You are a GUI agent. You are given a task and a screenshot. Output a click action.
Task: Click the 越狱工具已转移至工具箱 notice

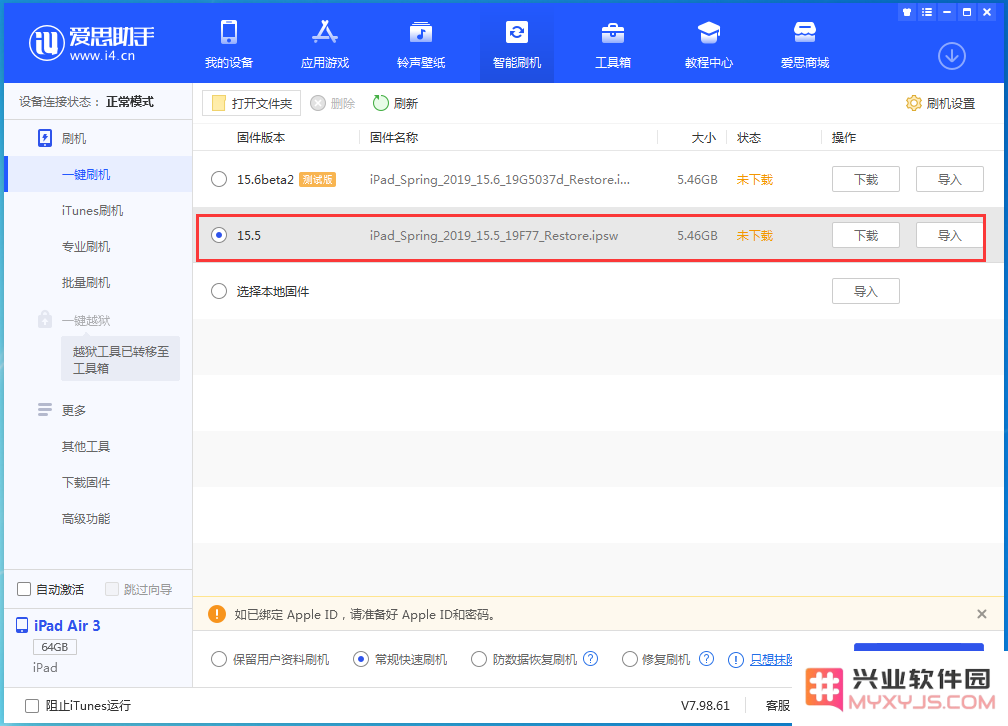coord(120,359)
